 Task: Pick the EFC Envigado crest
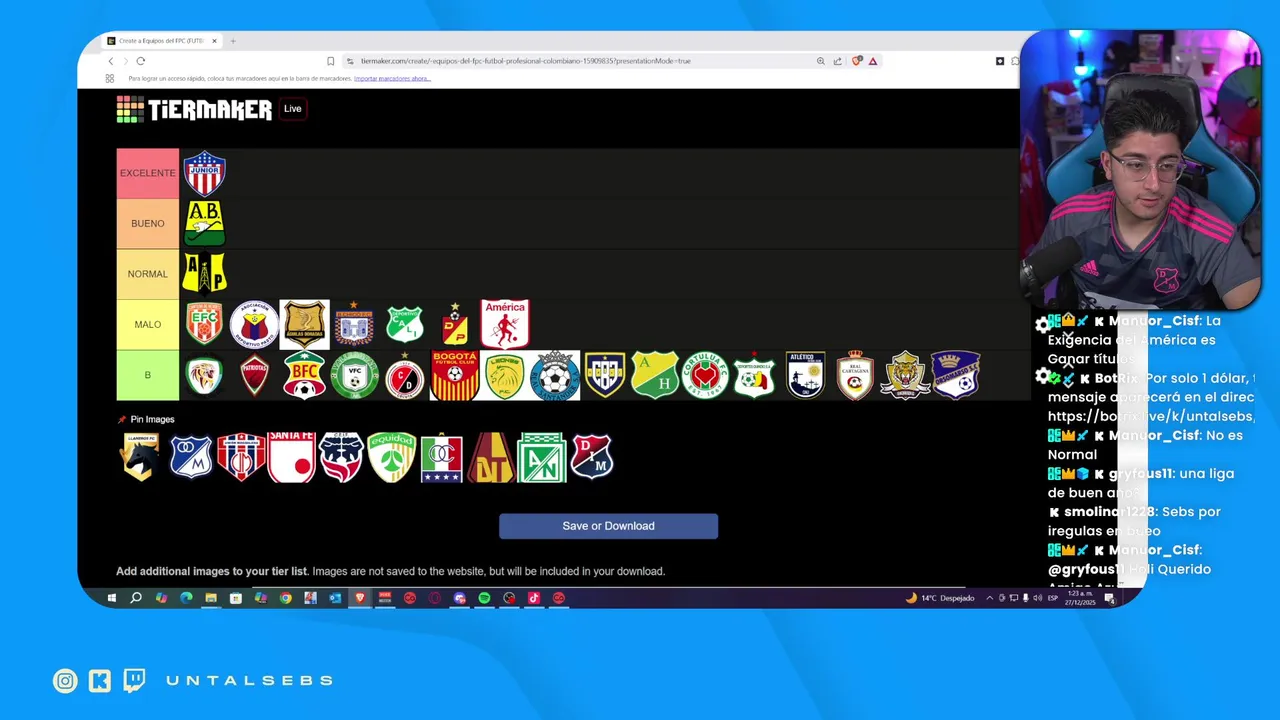[x=205, y=324]
